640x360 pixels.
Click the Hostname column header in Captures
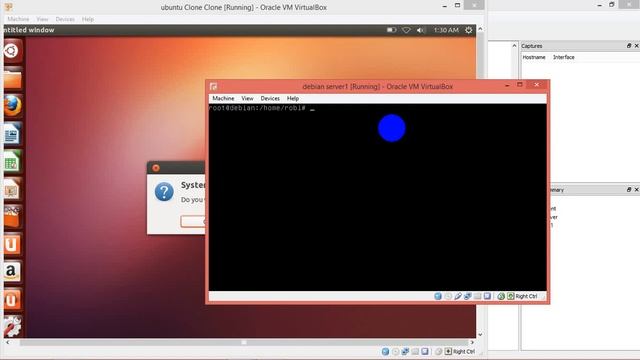click(534, 57)
